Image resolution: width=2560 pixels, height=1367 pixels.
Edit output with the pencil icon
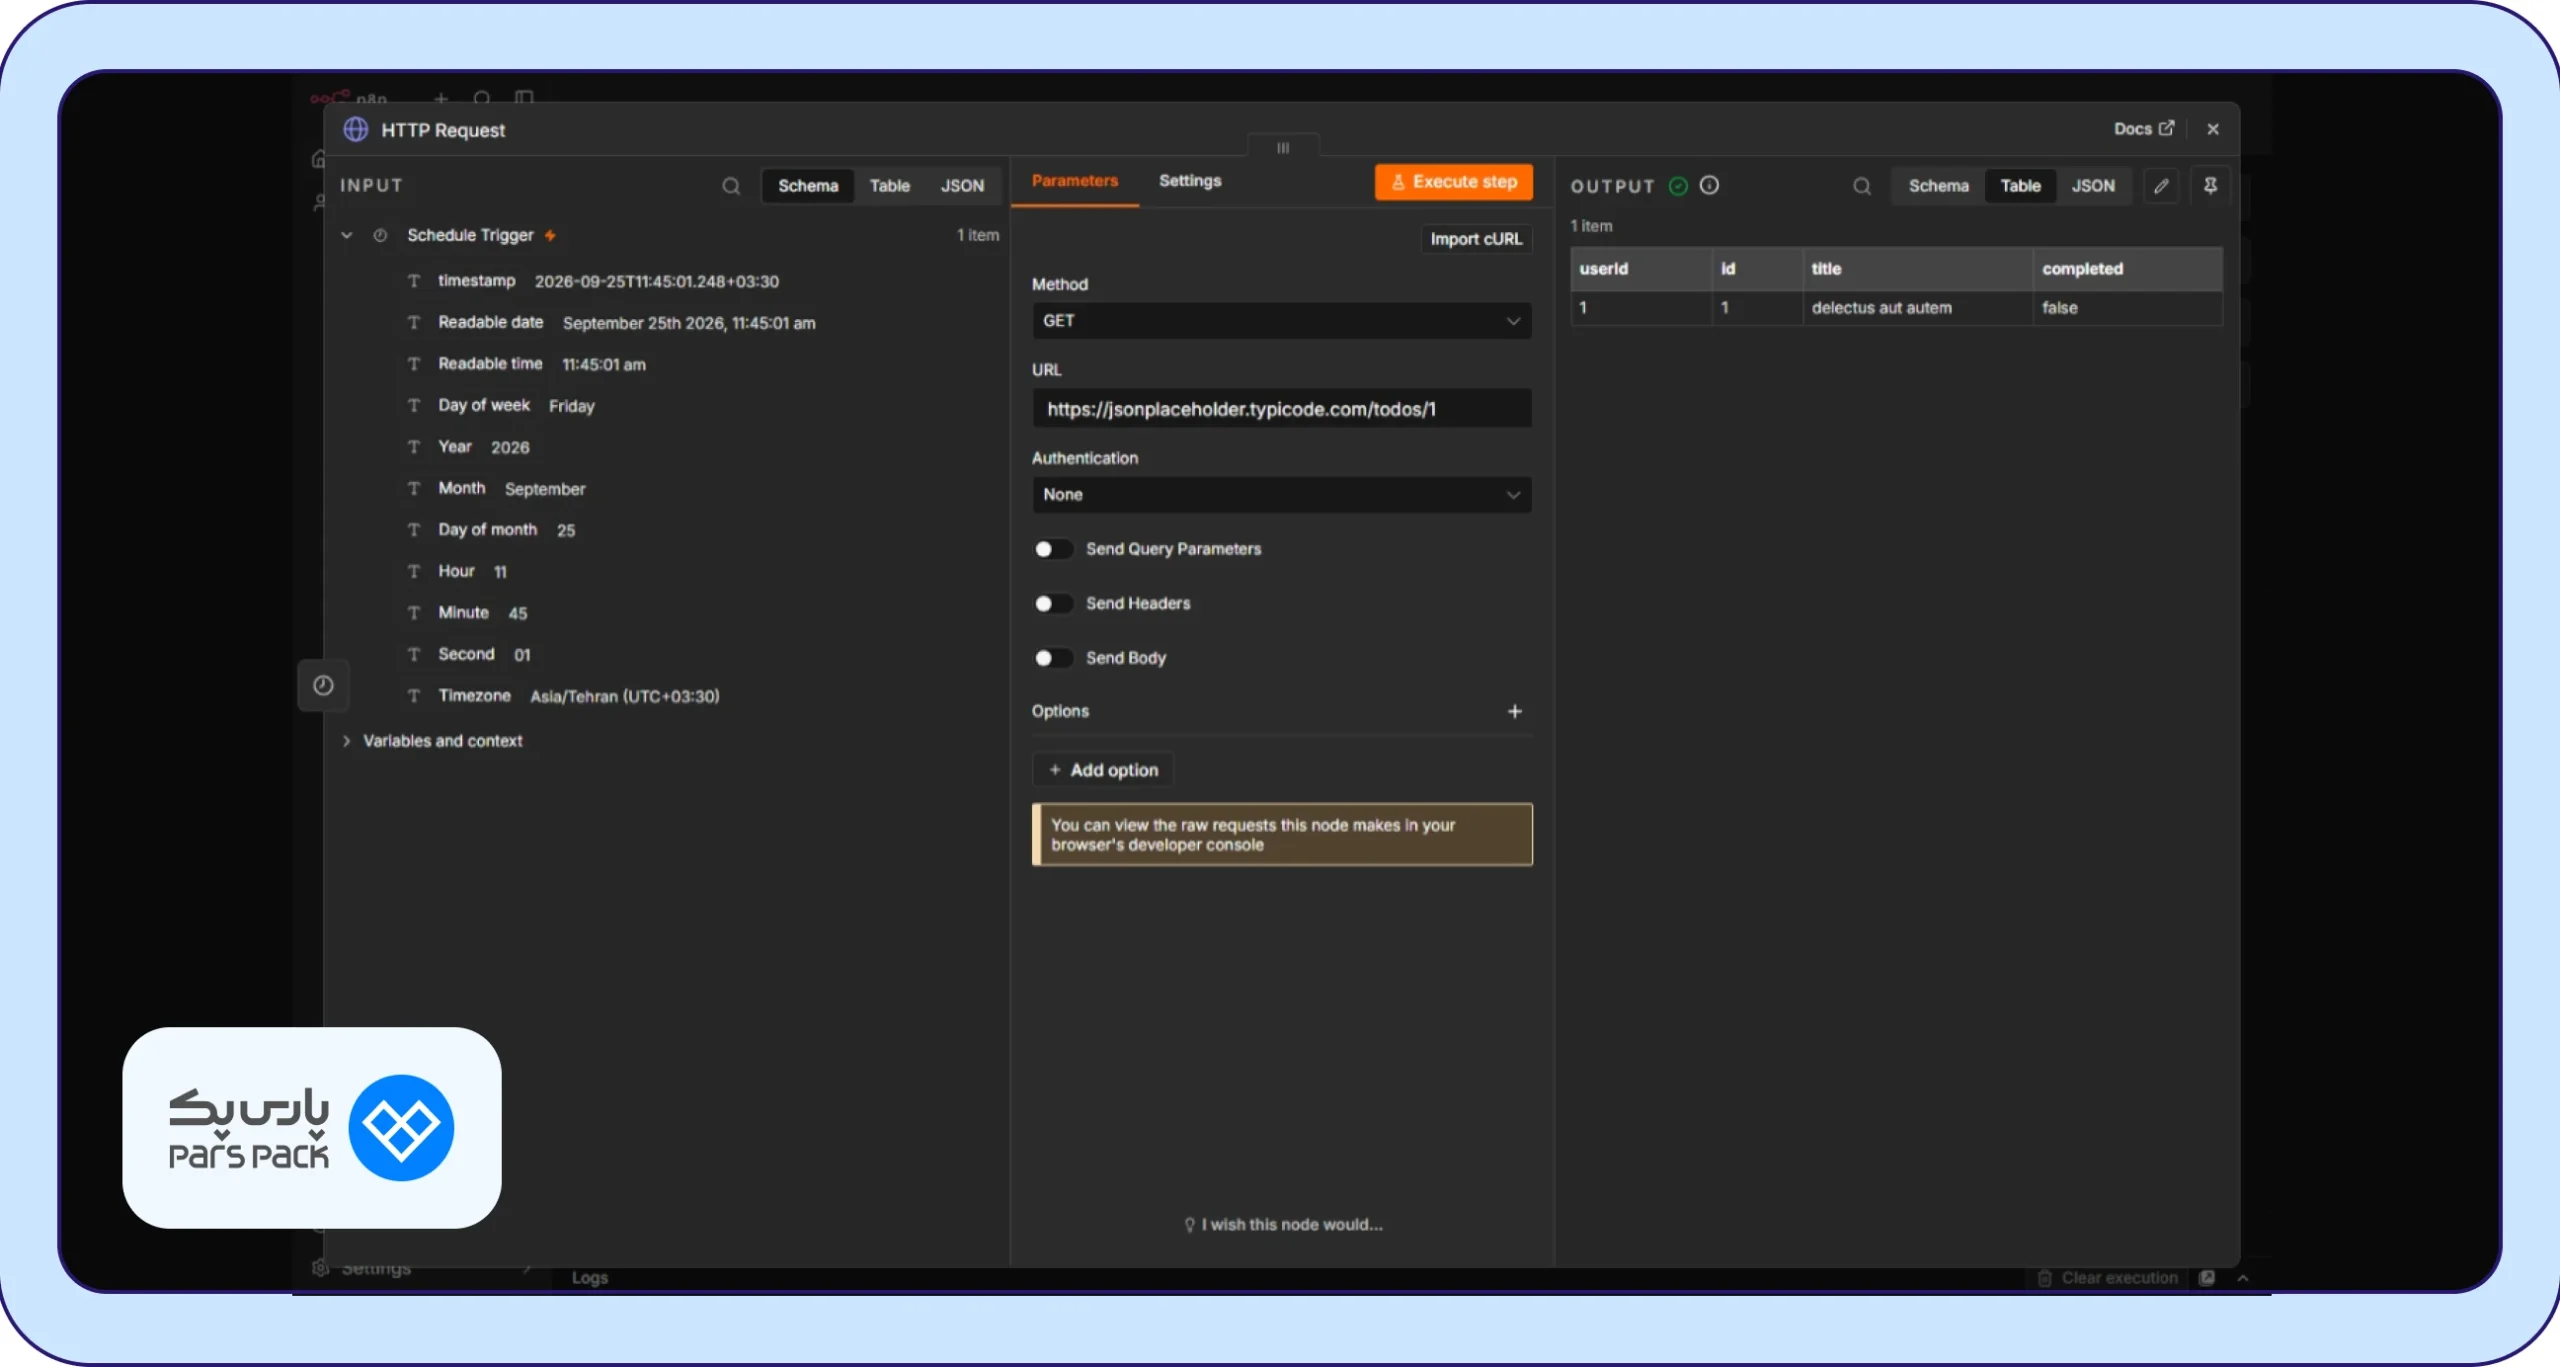click(2161, 186)
